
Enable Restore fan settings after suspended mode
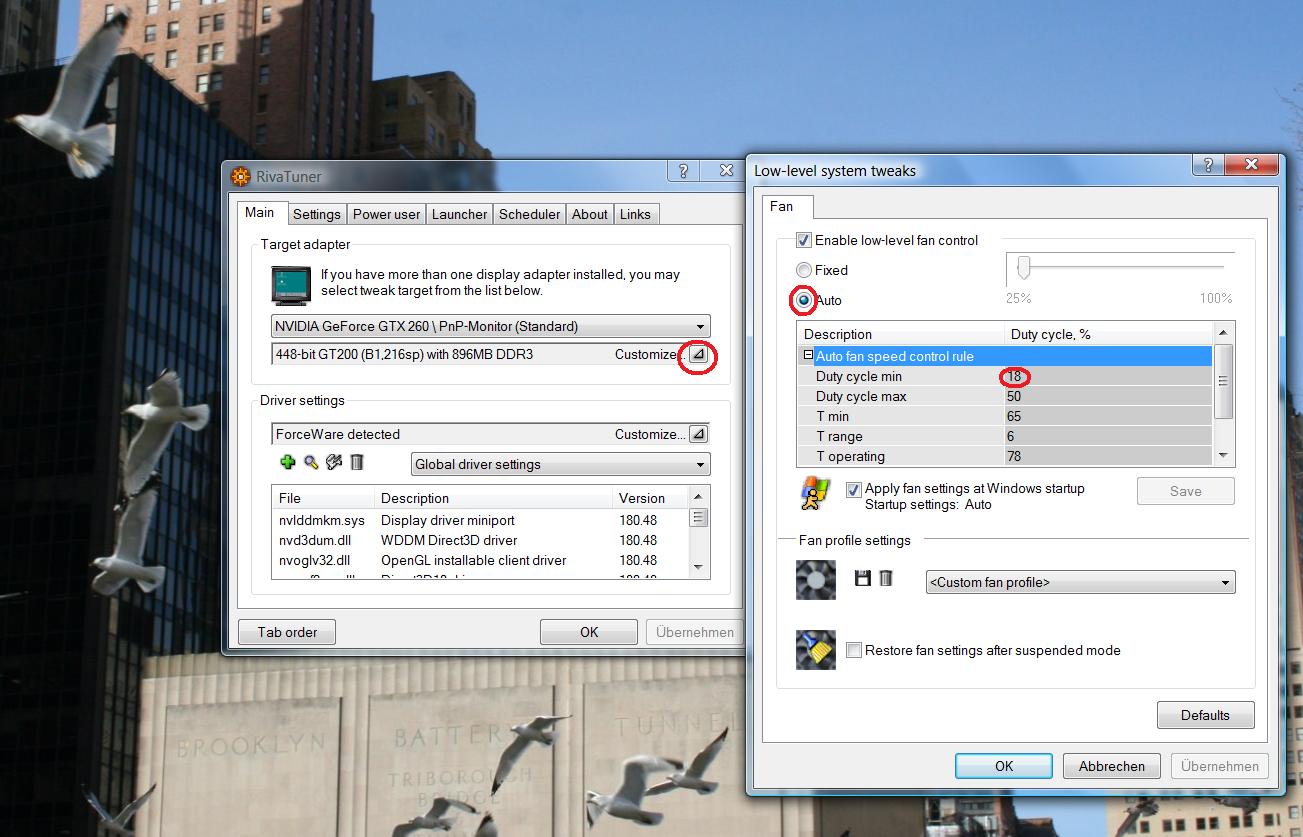click(854, 650)
